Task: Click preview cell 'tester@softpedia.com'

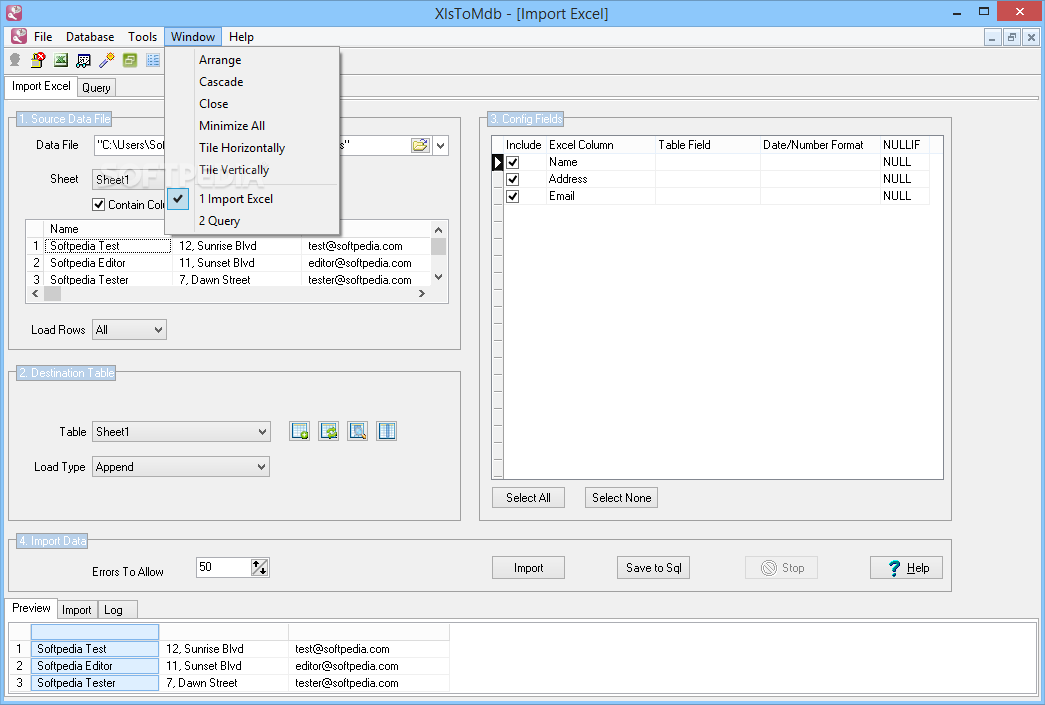Action: point(369,683)
